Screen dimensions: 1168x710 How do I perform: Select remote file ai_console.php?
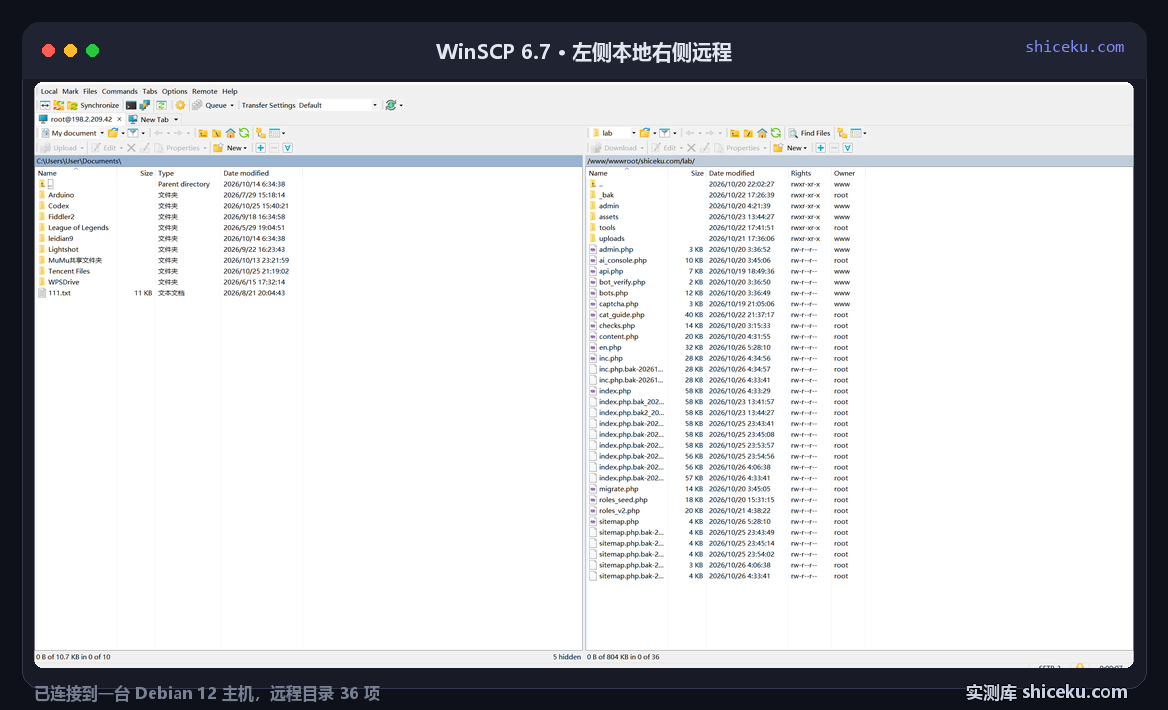(623, 261)
